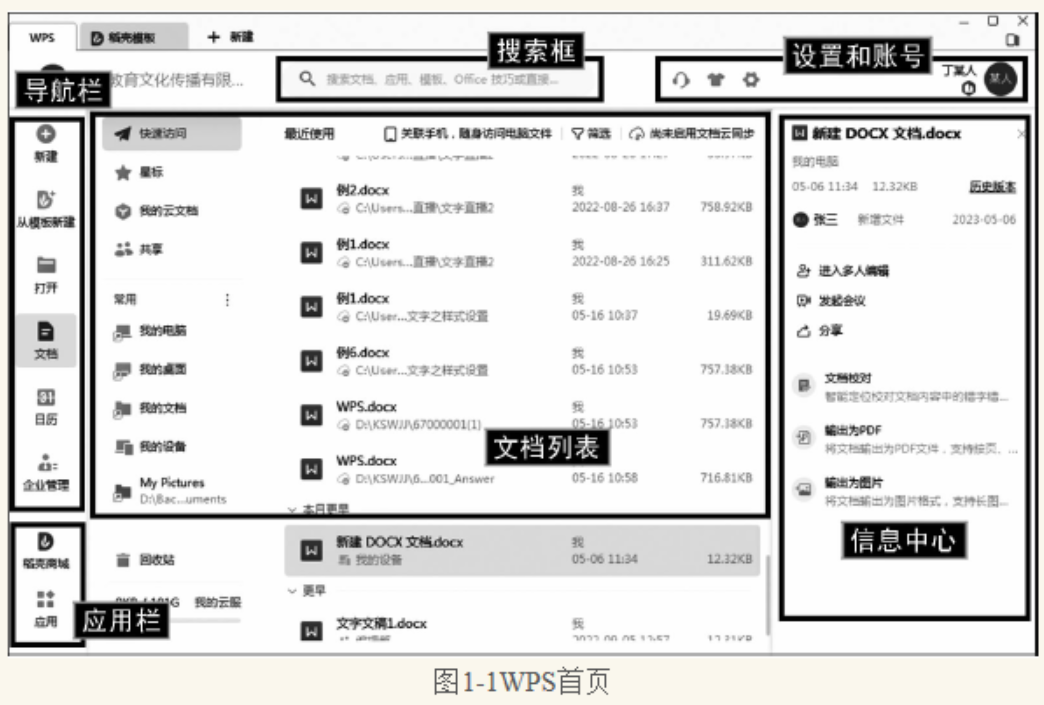Viewport: 1044px width, 705px height.
Task: Click the cloud sync status icon
Action: [637, 134]
